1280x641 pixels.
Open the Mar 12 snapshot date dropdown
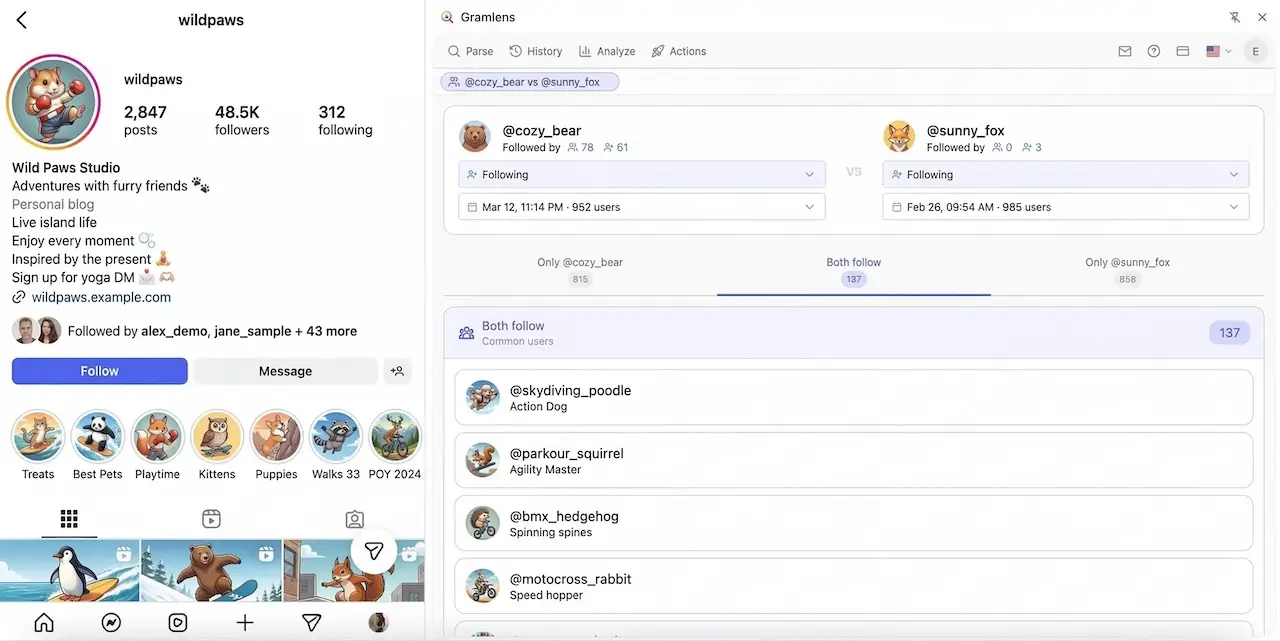tap(641, 207)
